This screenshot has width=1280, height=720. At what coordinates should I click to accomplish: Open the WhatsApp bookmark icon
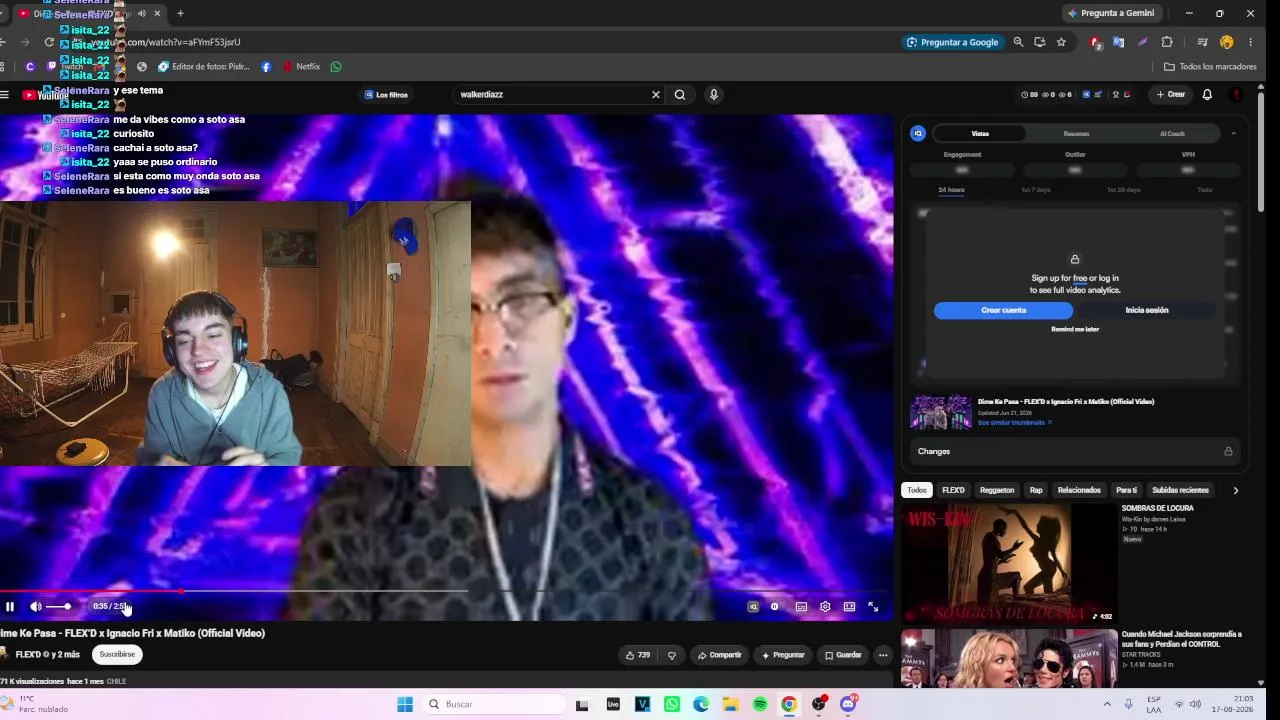point(336,67)
